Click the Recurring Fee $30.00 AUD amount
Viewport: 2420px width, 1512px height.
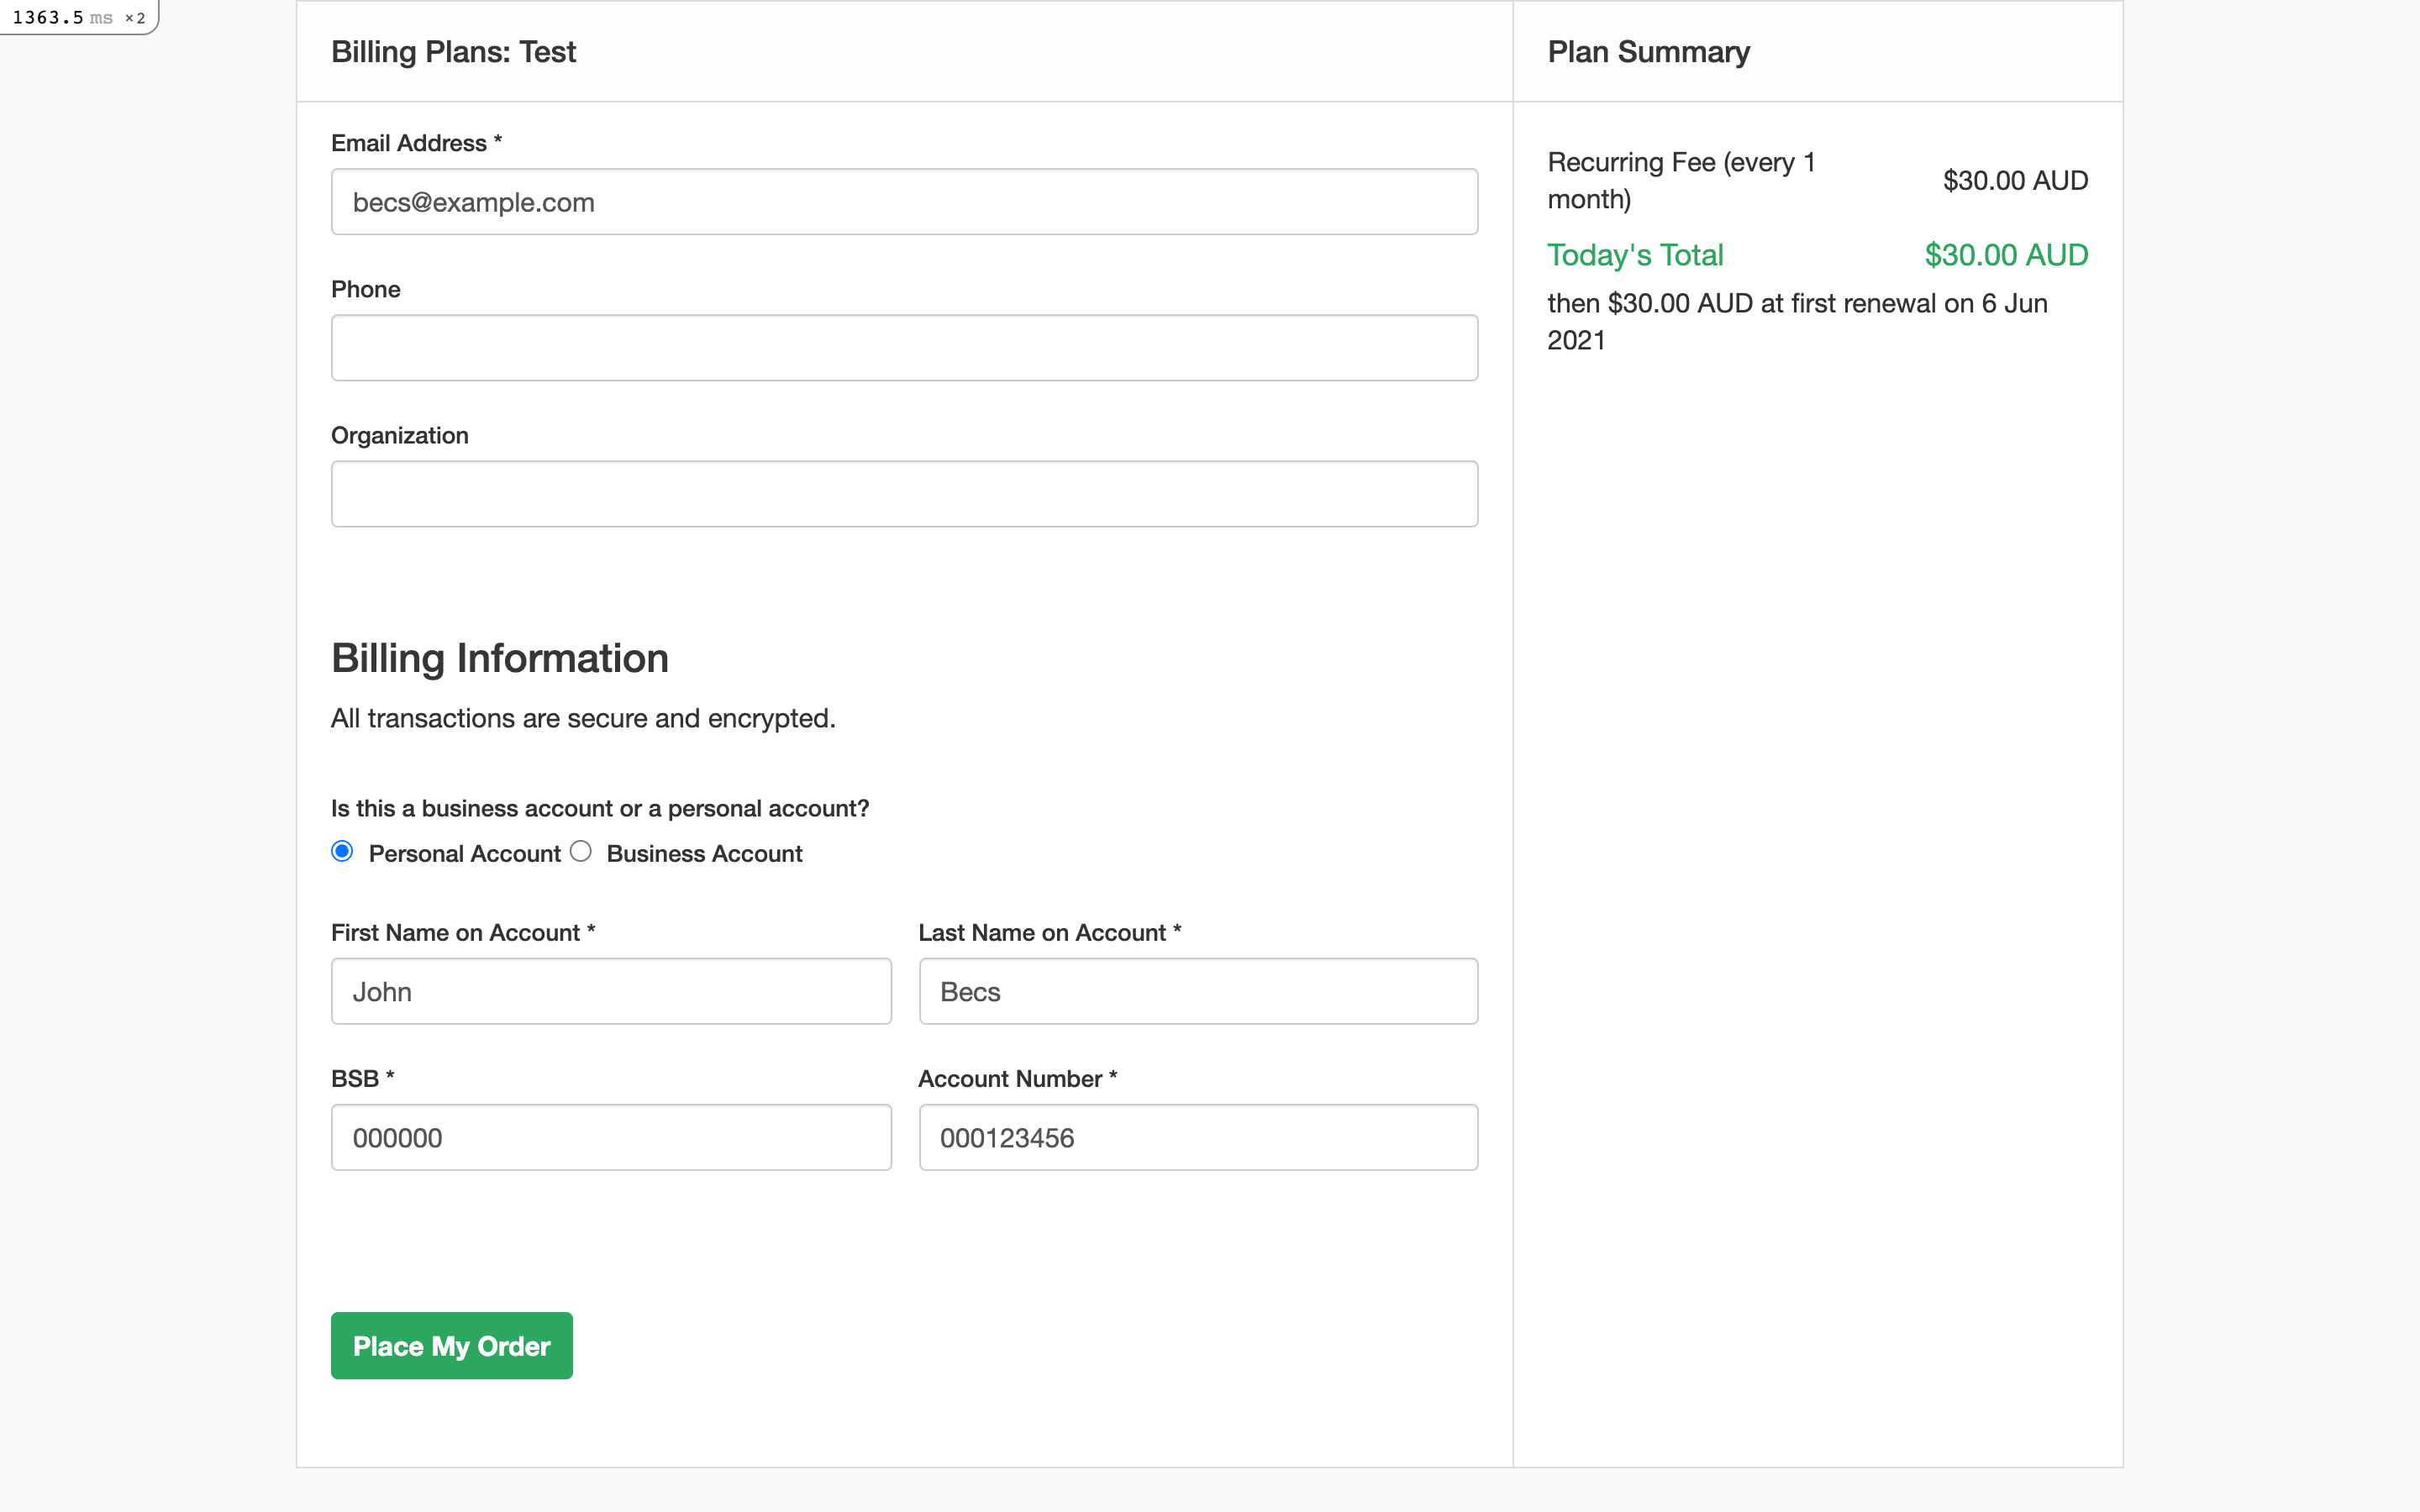coord(2015,181)
